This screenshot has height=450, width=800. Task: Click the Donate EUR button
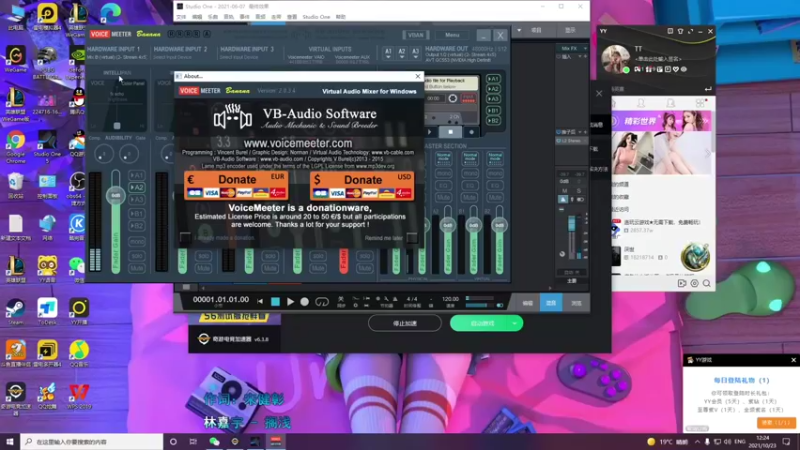point(236,186)
